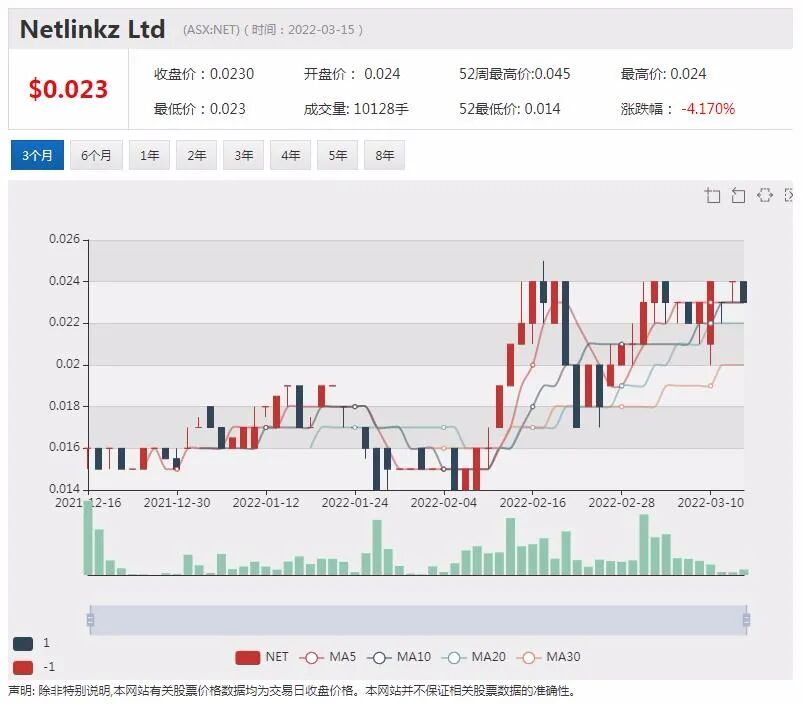Click the 开盘价 0.024 value
The image size is (802, 705).
[352, 74]
